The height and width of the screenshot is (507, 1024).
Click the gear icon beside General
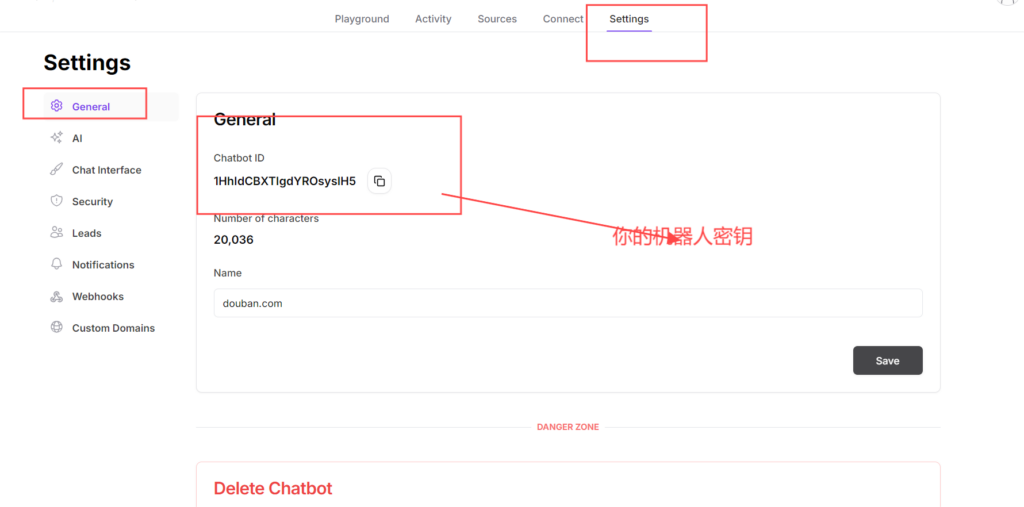click(57, 106)
